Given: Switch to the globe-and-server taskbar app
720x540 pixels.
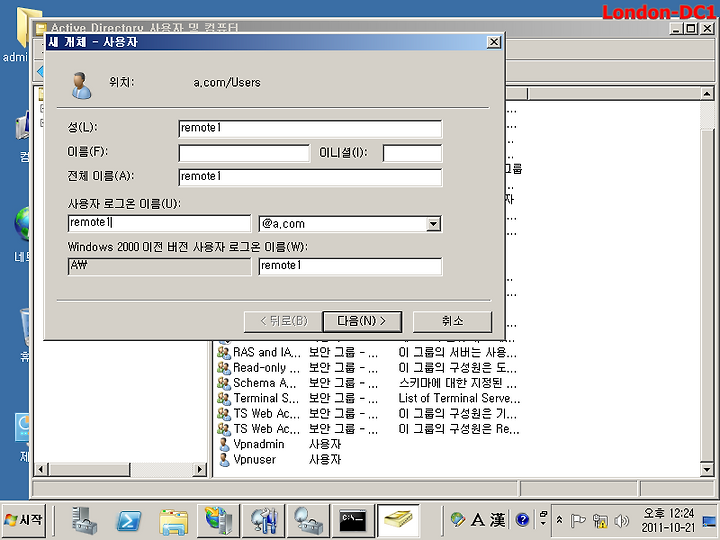Looking at the screenshot, I should click(218, 521).
